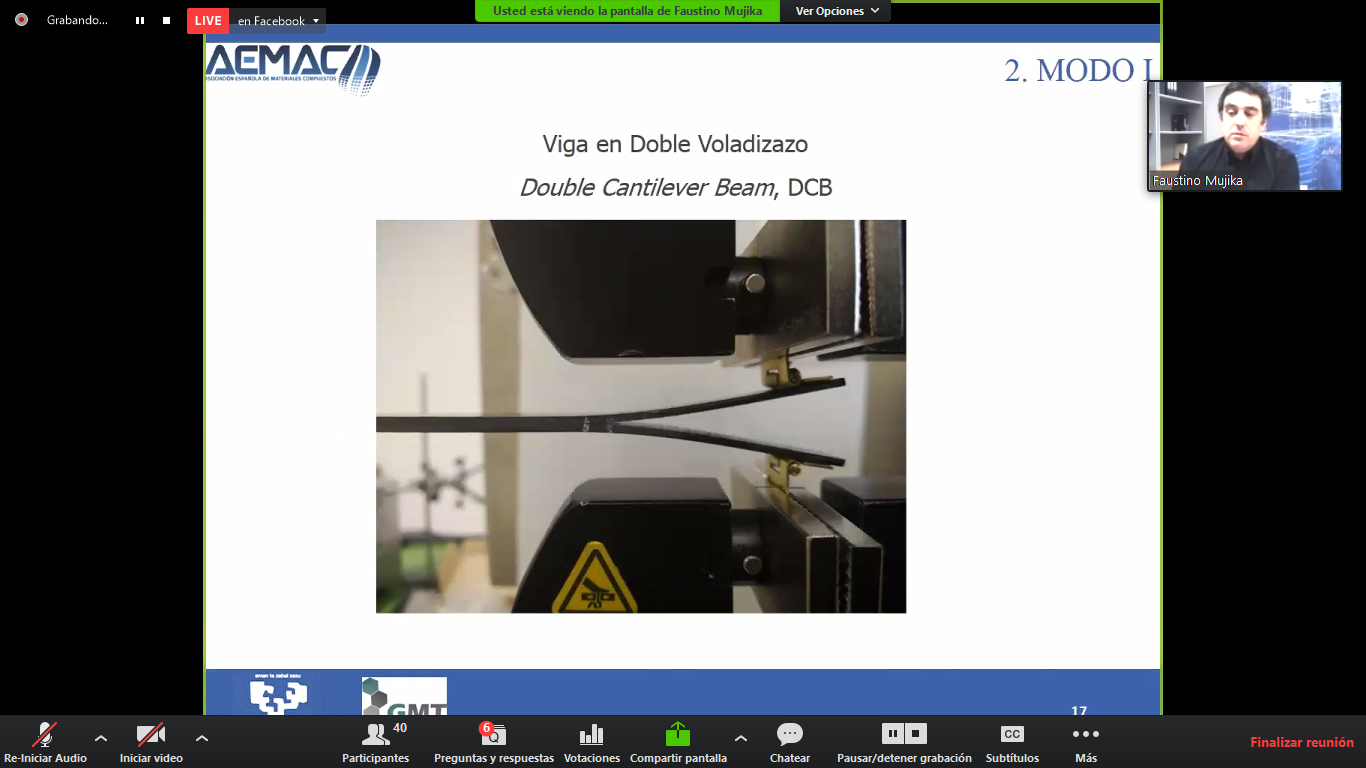Click the 'Double Cantilever Beam, DCB' subtitle
The height and width of the screenshot is (768, 1366).
coord(676,187)
